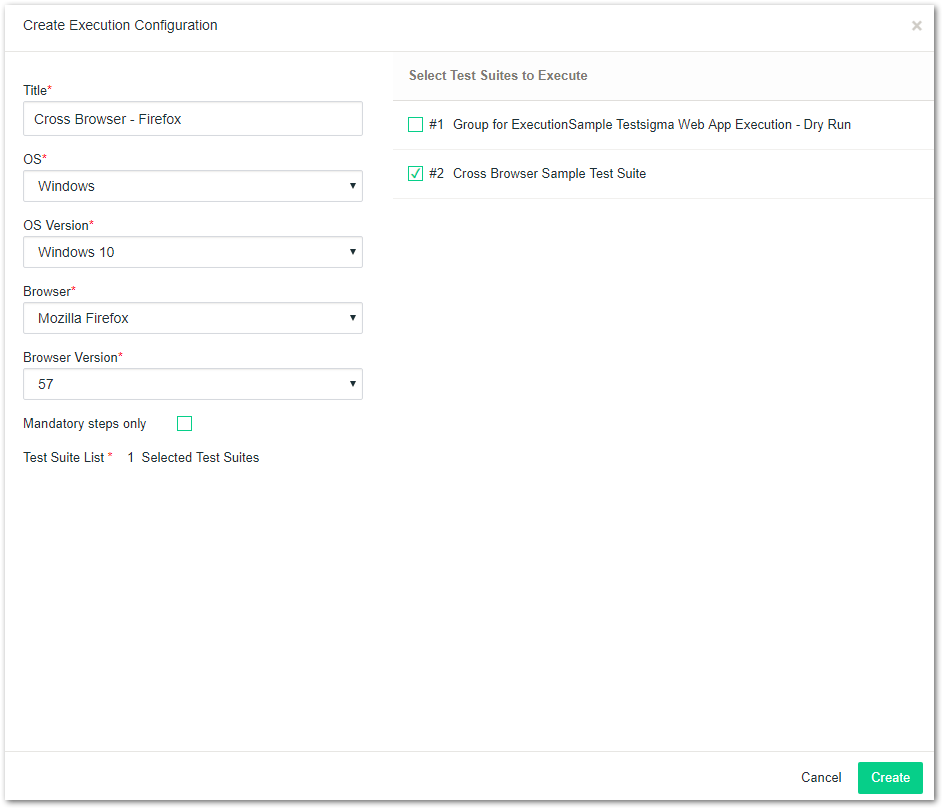Select the Cross Browser Sample Test Suite row
943x809 pixels.
[x=549, y=174]
